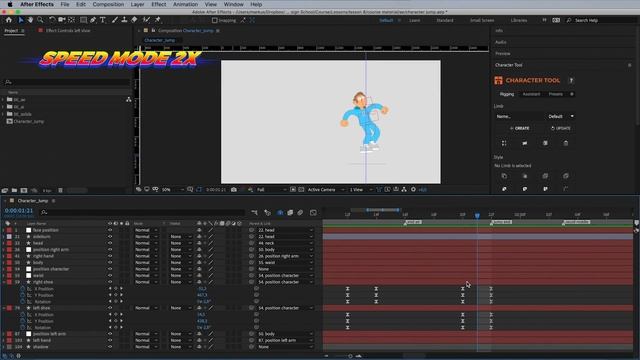The image size is (640, 360).
Task: Open the Full resolution dropdown
Action: point(271,189)
